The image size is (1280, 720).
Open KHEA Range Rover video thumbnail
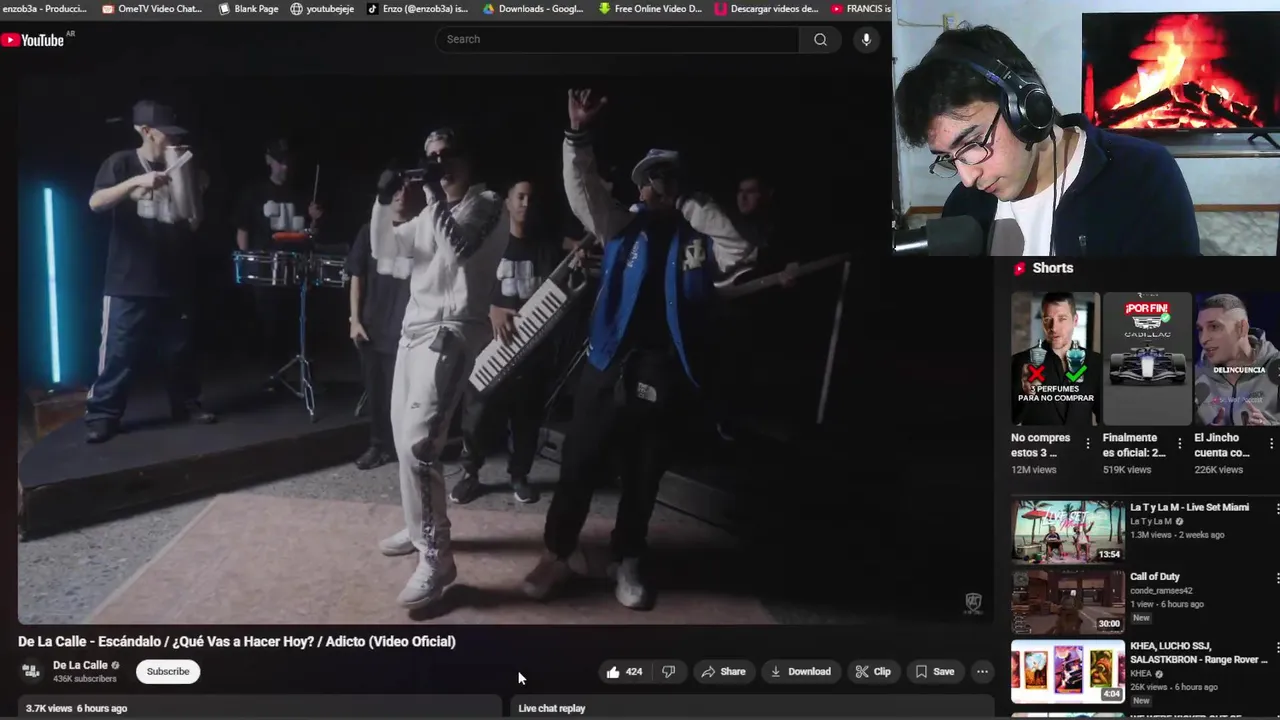tap(1068, 672)
